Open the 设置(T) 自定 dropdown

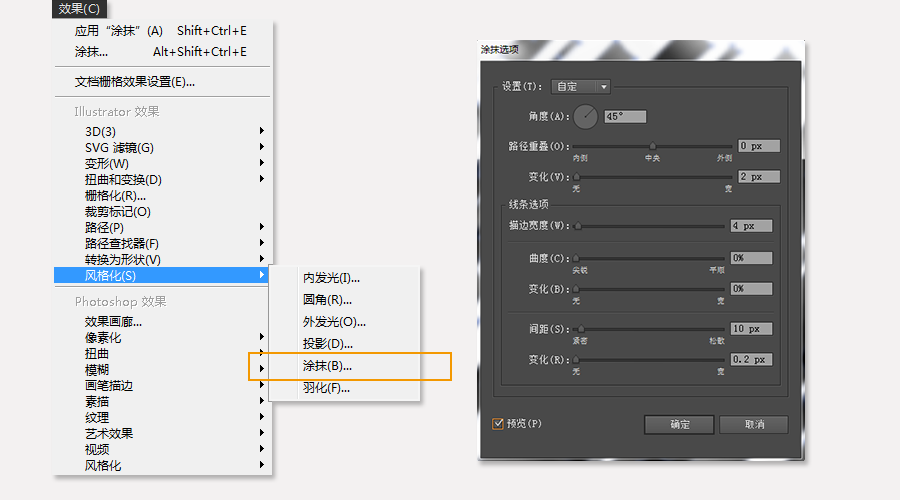click(x=580, y=87)
